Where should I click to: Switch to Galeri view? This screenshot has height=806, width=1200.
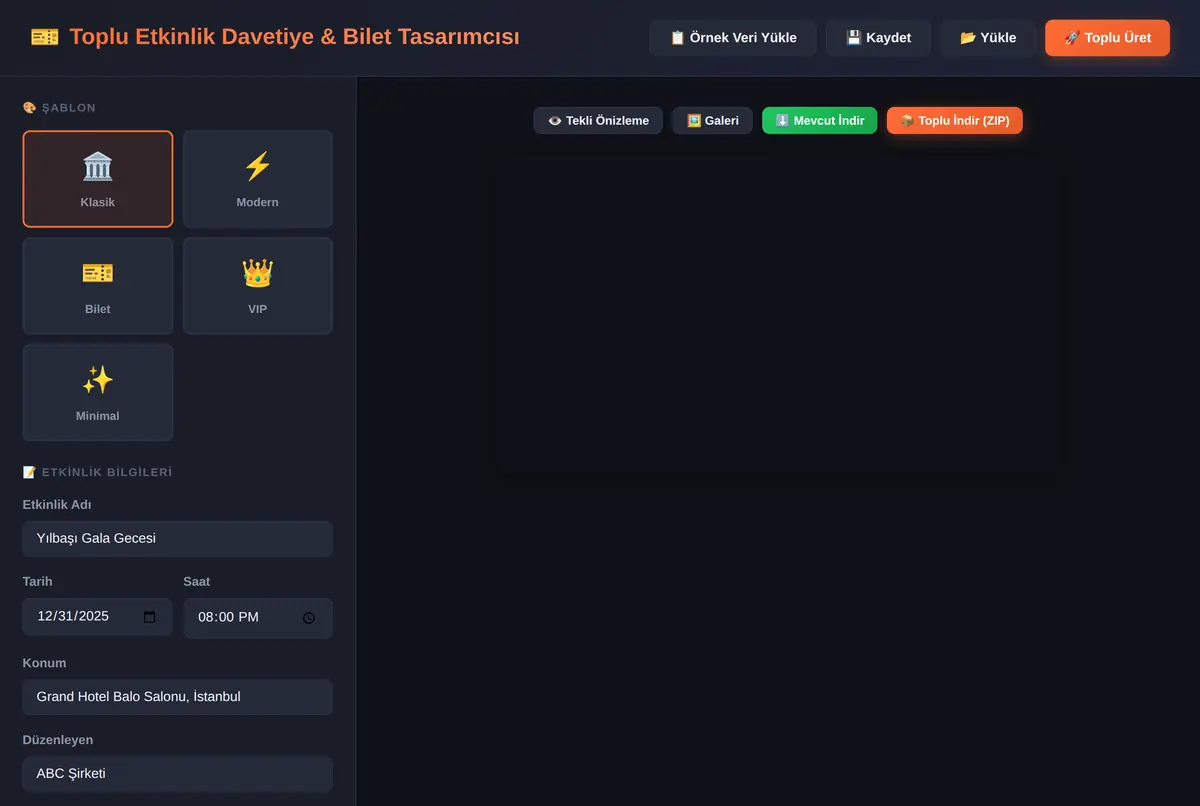pyautogui.click(x=712, y=121)
